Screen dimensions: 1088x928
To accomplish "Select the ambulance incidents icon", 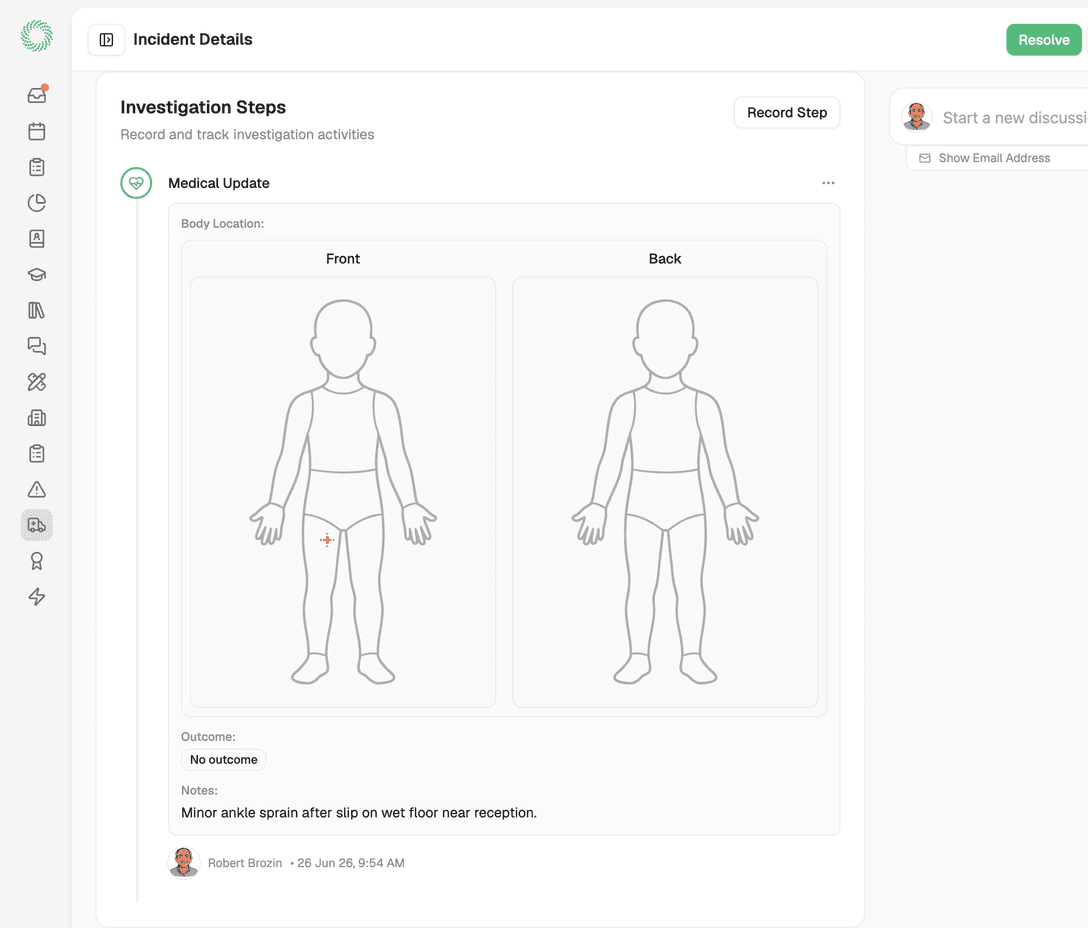I will (37, 525).
